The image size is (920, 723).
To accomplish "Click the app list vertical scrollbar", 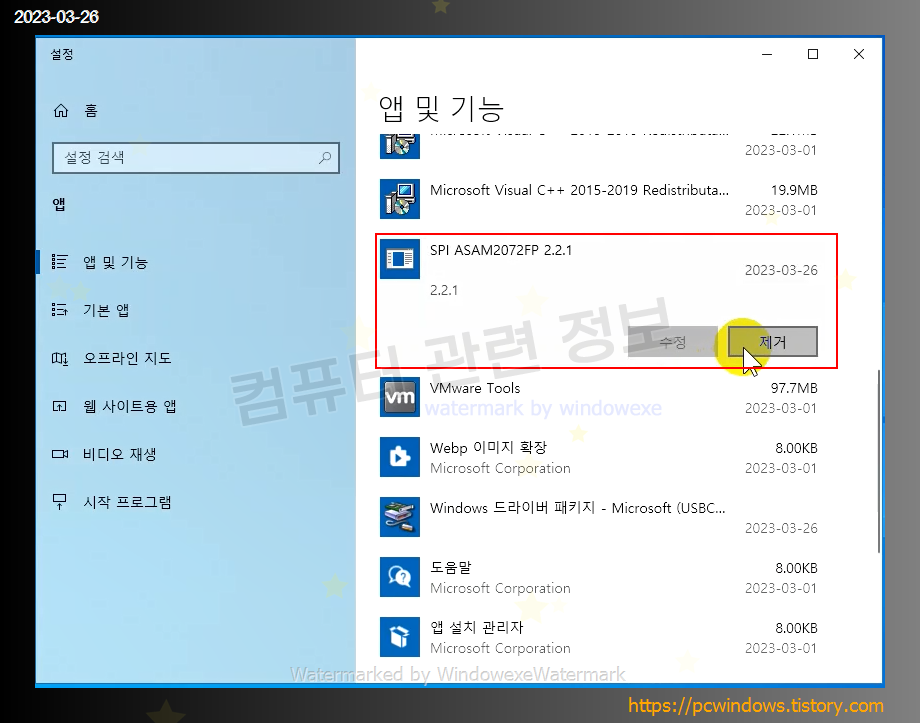I will pyautogui.click(x=878, y=461).
